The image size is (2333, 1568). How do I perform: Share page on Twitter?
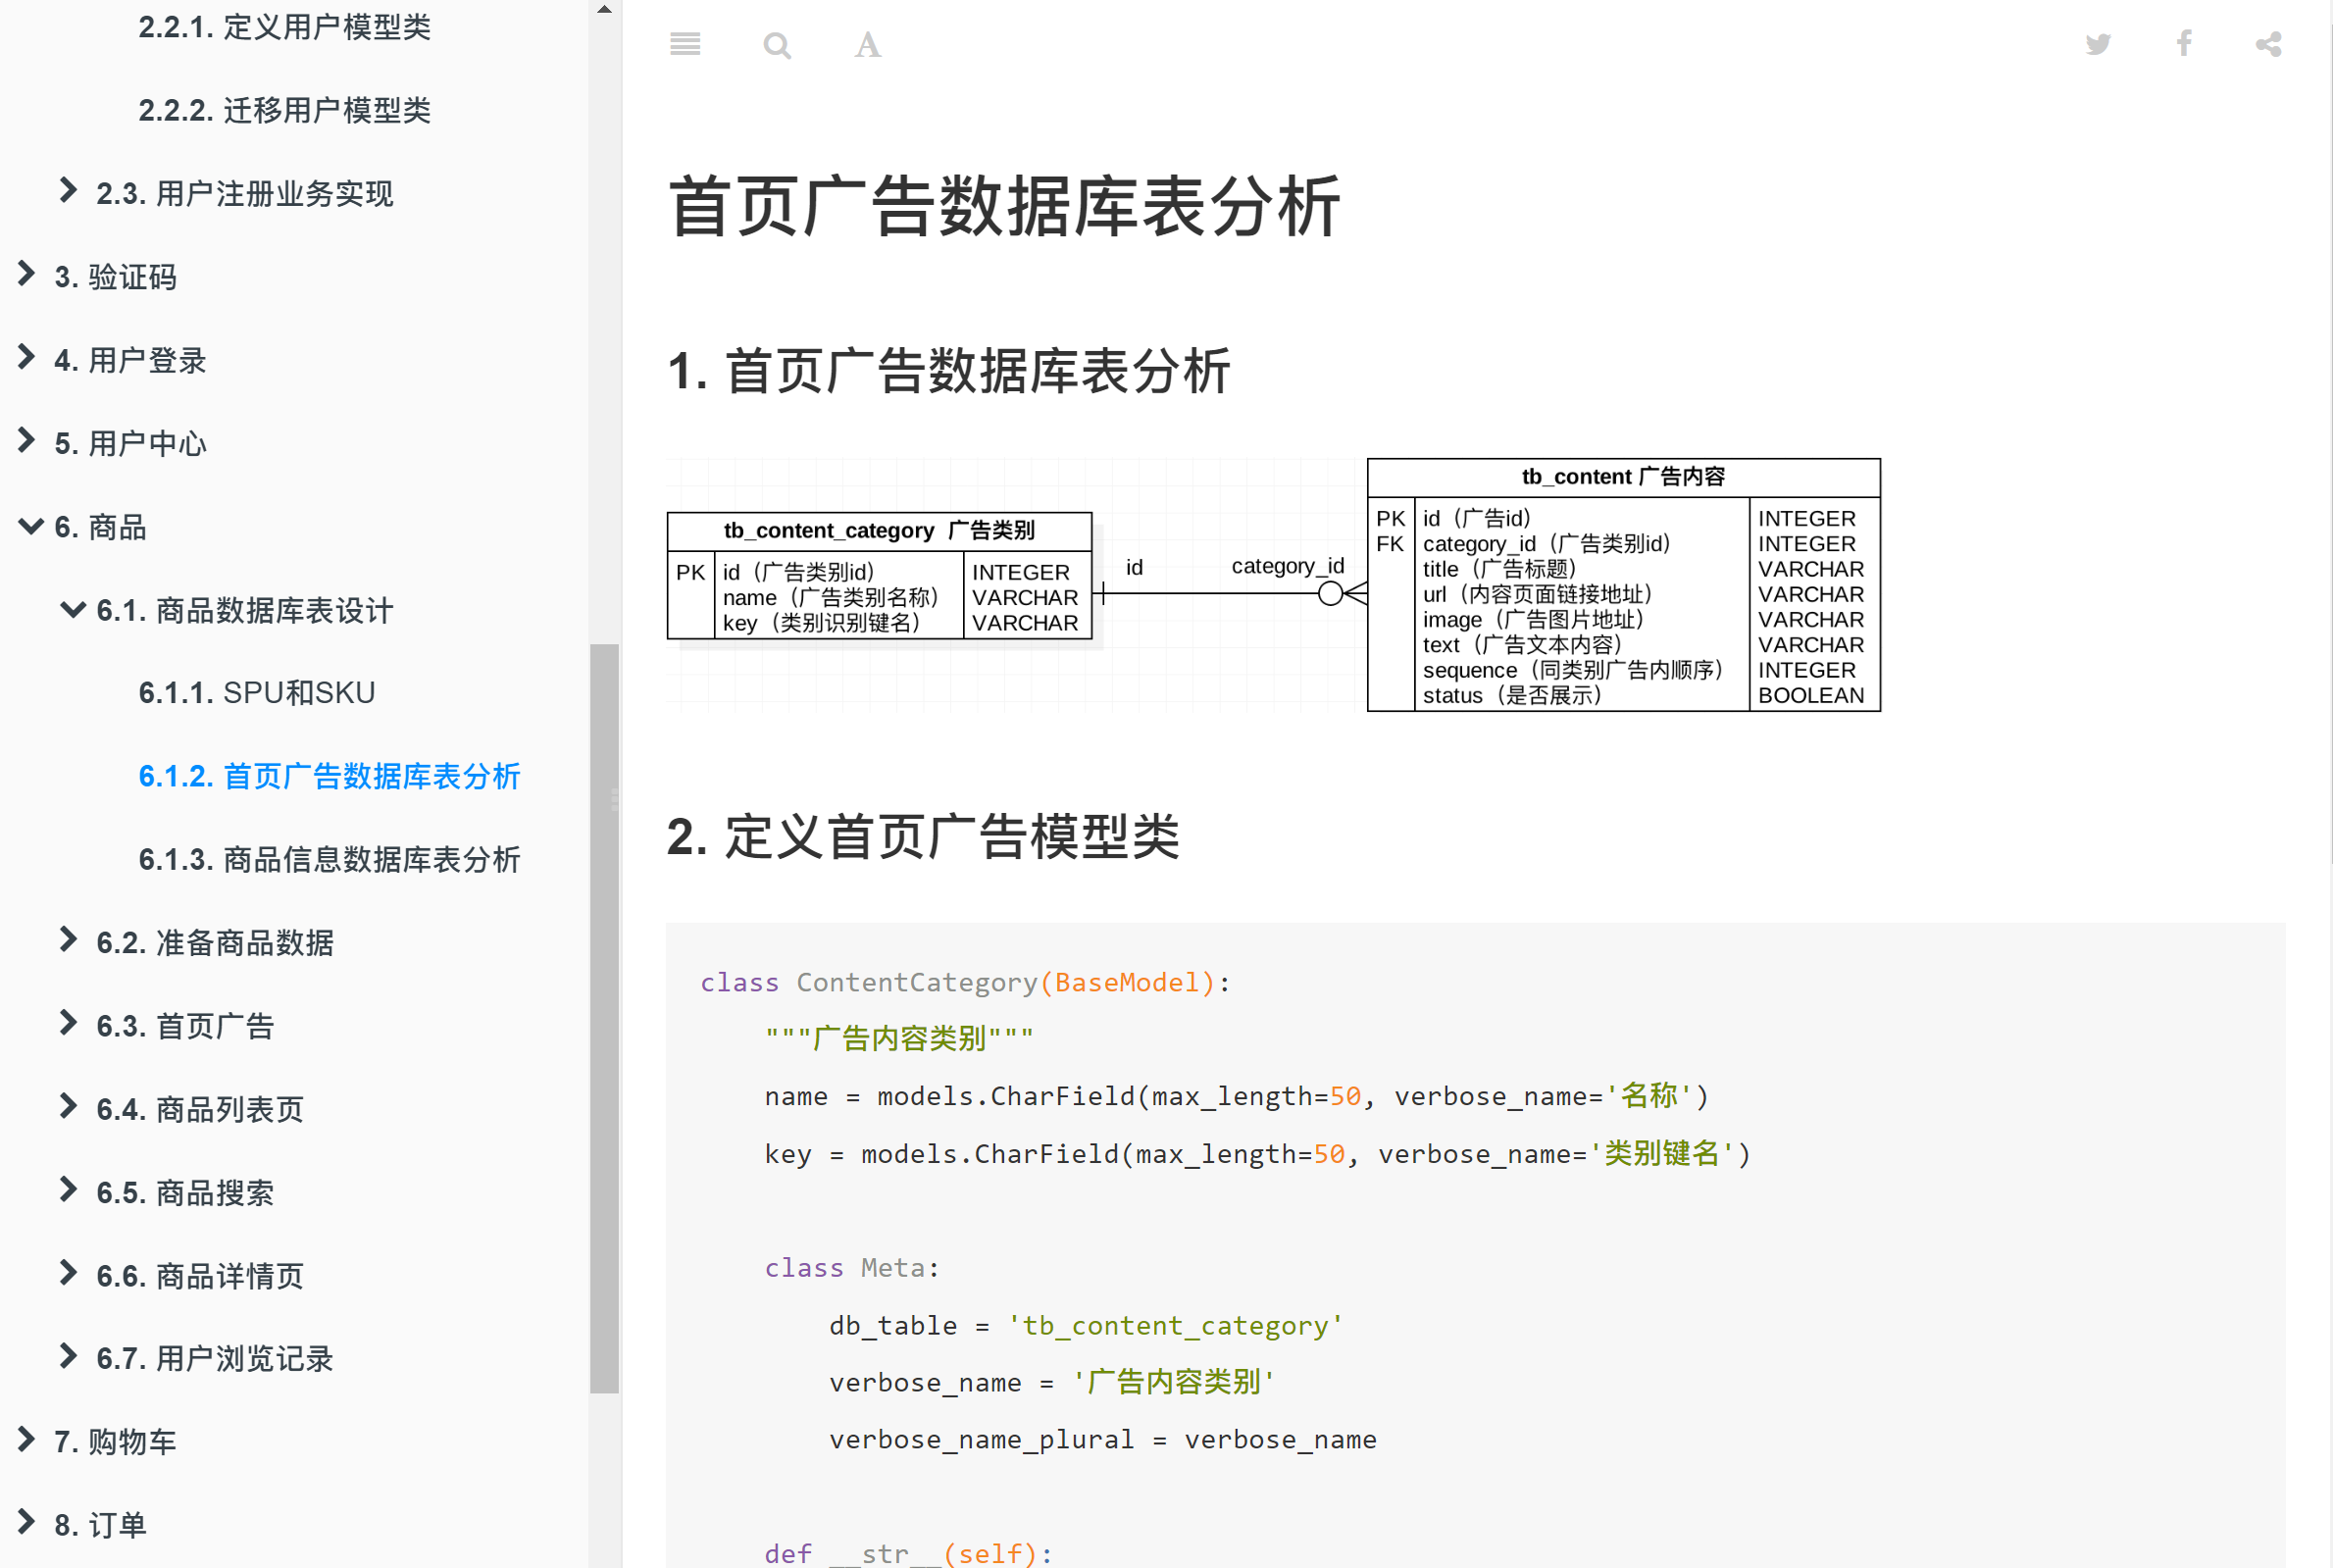pos(2098,44)
